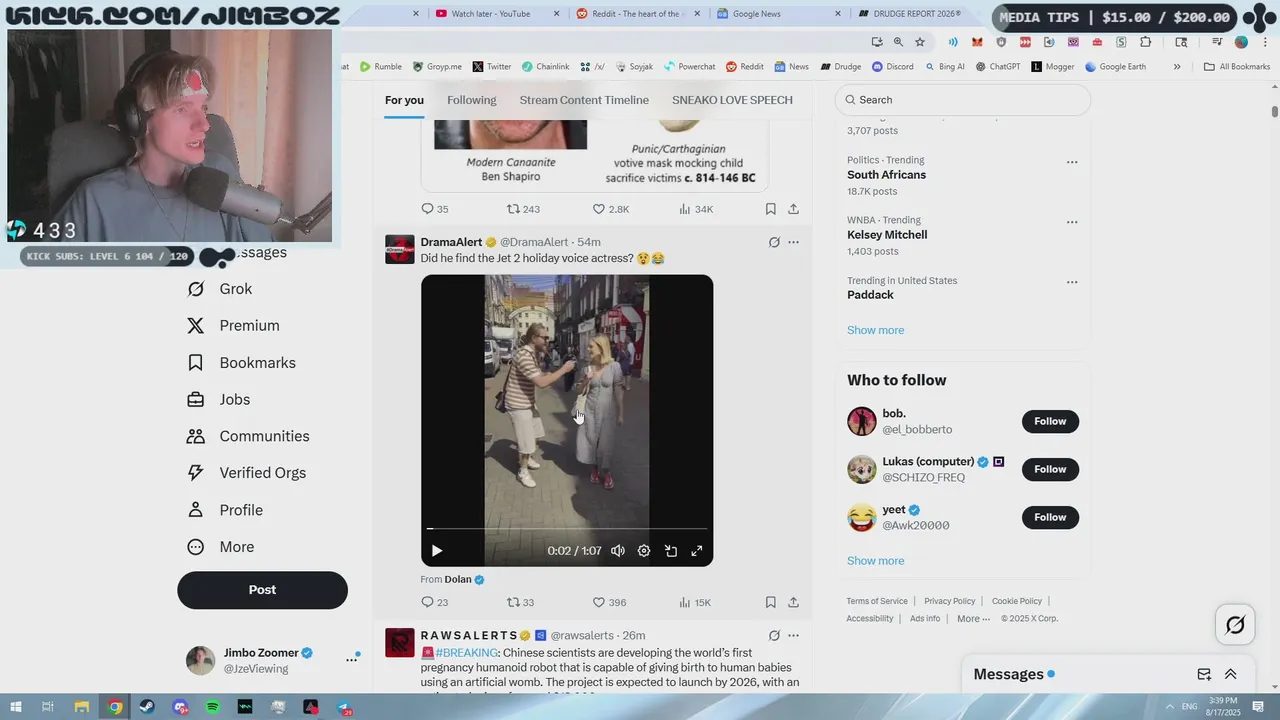This screenshot has height=720, width=1280.
Task: Open Steam from the taskbar
Action: 147,707
